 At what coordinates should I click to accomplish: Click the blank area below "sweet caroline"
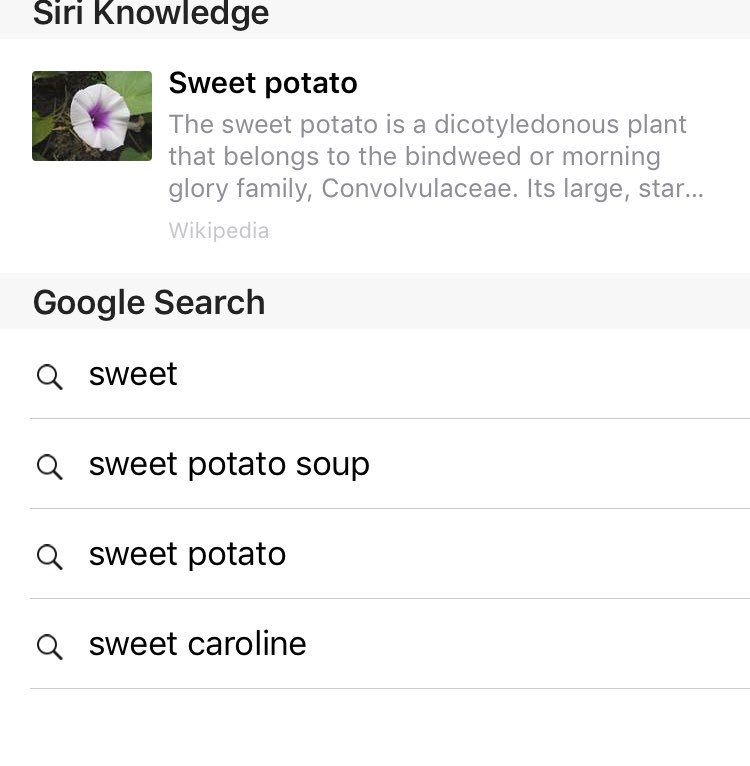click(375, 728)
